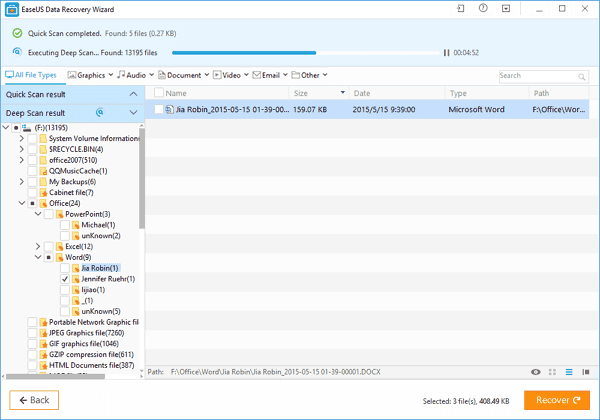Click the preview eye icon
This screenshot has width=600, height=420.
[536, 372]
